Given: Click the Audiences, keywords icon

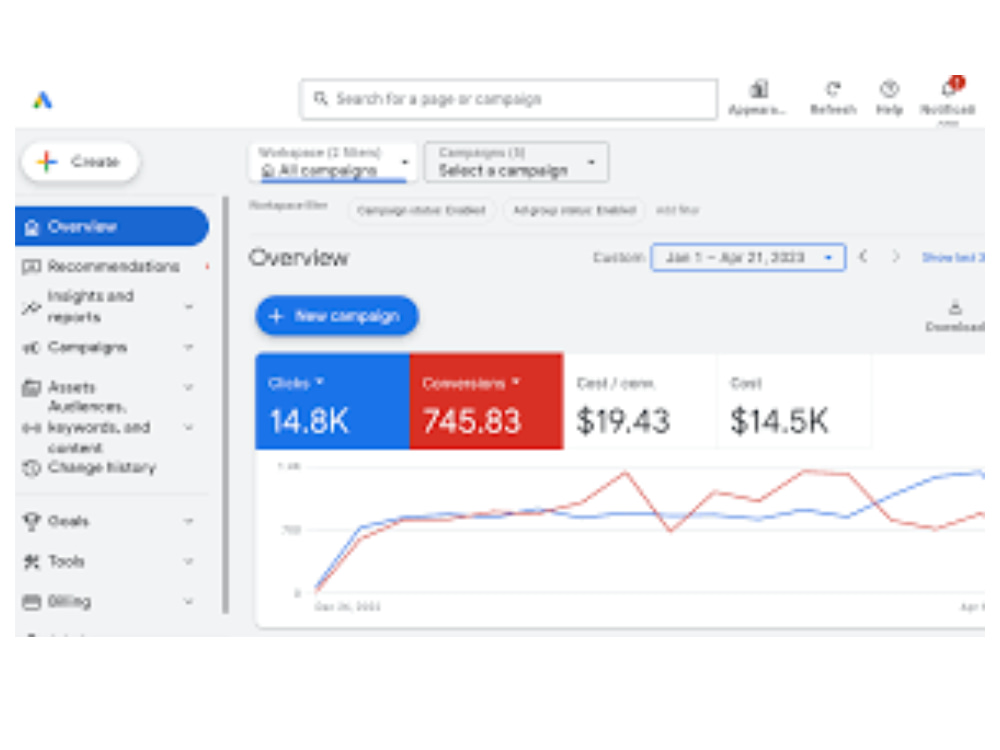Looking at the screenshot, I should tap(31, 428).
